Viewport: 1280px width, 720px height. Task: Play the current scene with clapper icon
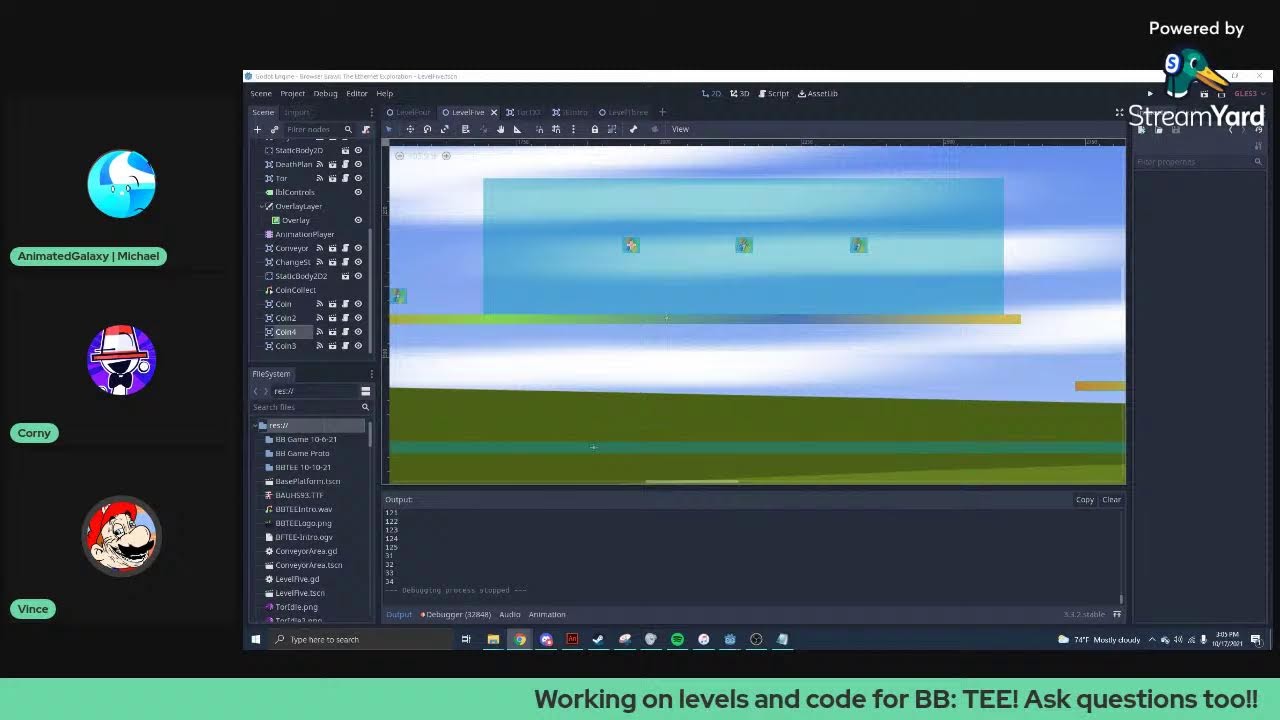[1204, 94]
